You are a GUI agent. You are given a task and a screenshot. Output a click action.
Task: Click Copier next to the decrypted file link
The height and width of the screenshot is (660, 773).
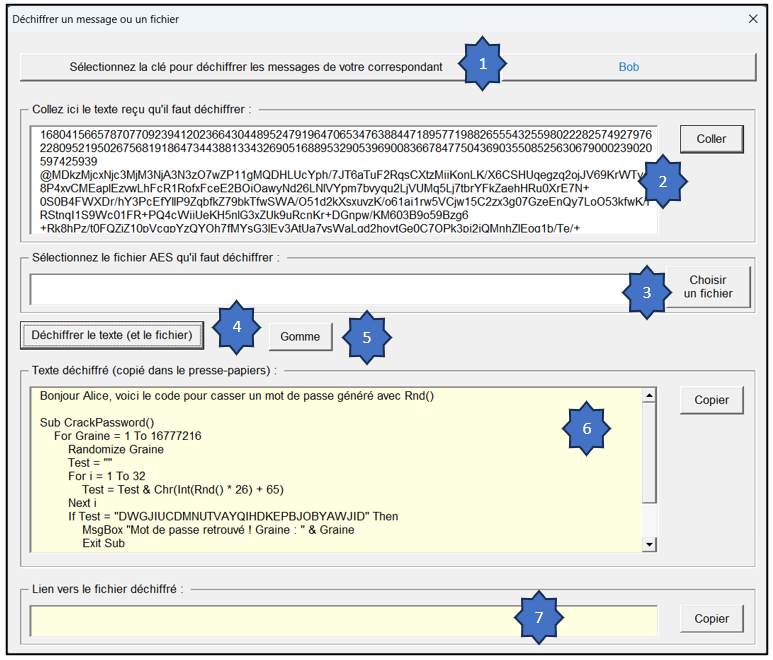tap(711, 619)
